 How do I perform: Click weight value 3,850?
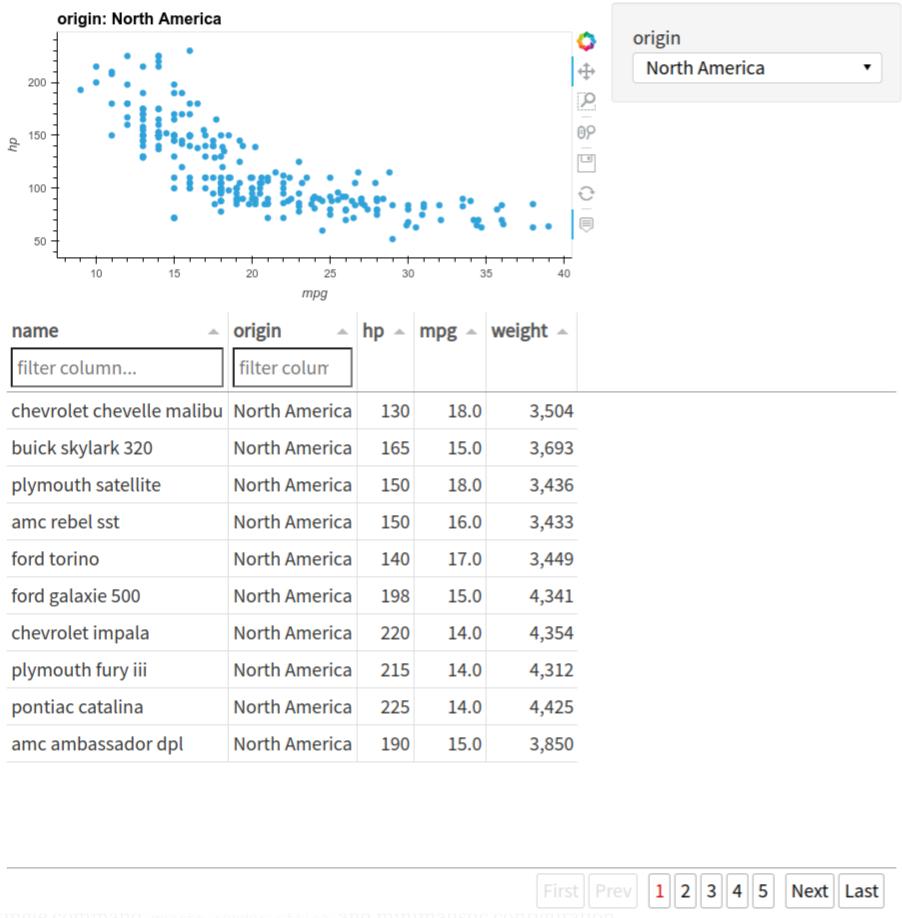(551, 744)
